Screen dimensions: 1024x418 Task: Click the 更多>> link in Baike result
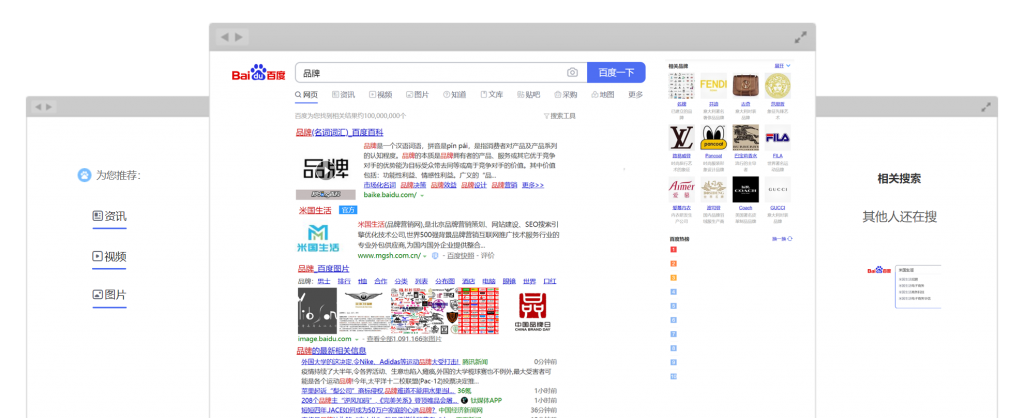click(x=533, y=185)
